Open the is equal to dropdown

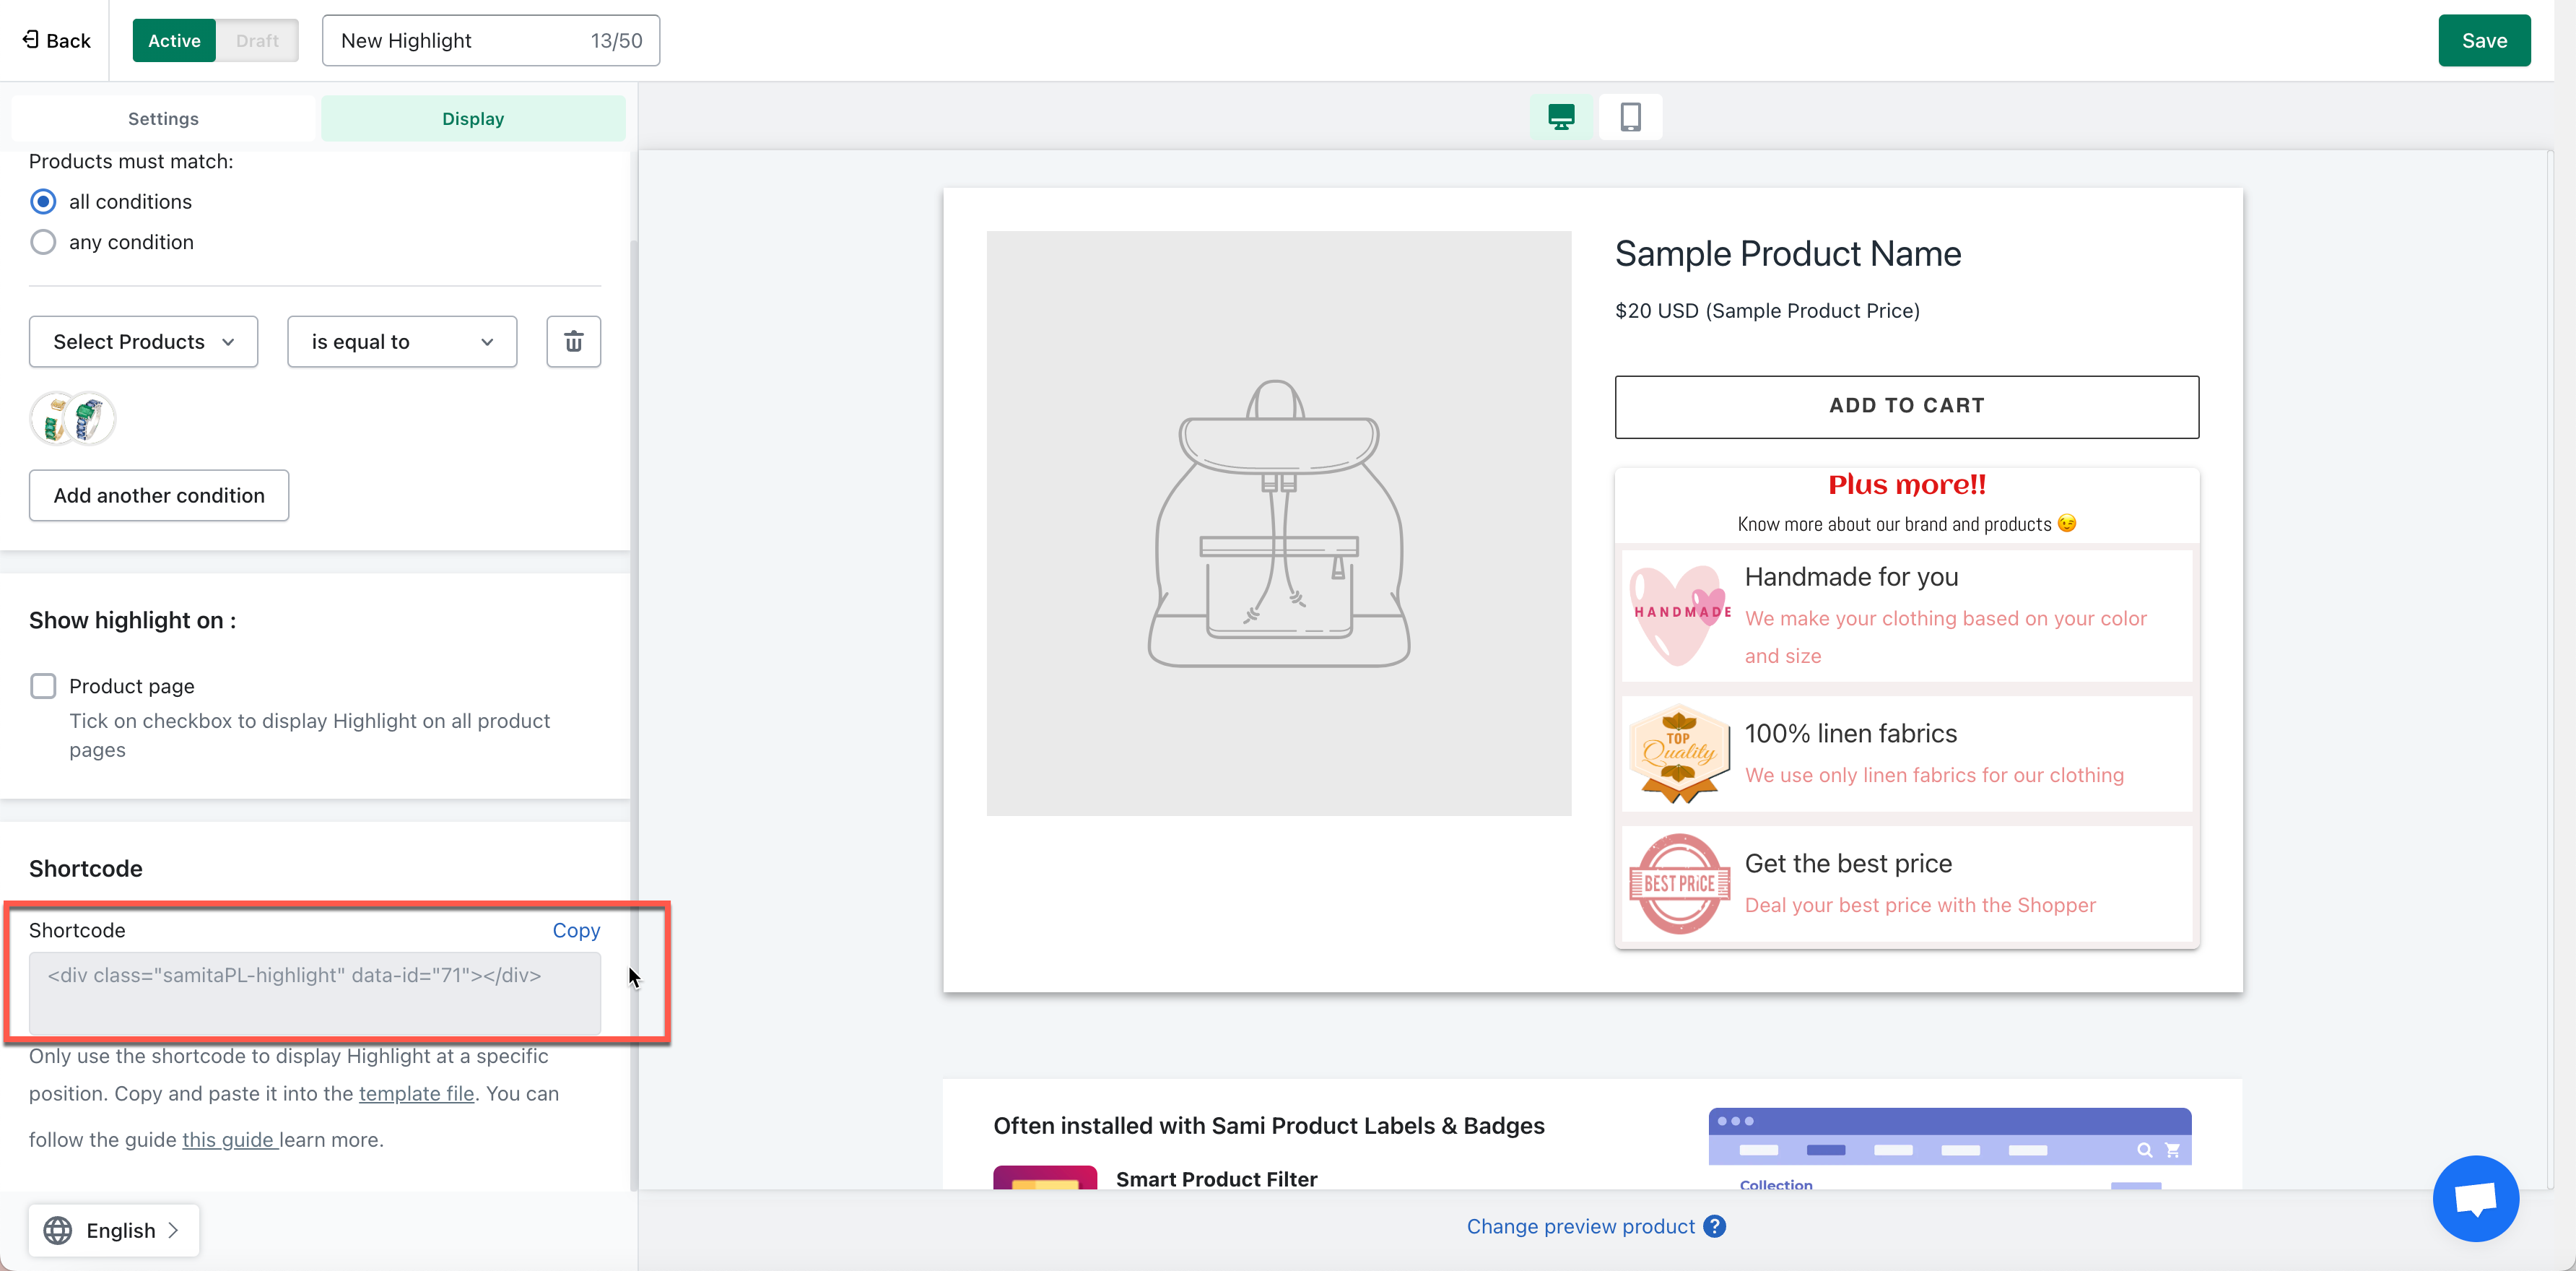(402, 342)
